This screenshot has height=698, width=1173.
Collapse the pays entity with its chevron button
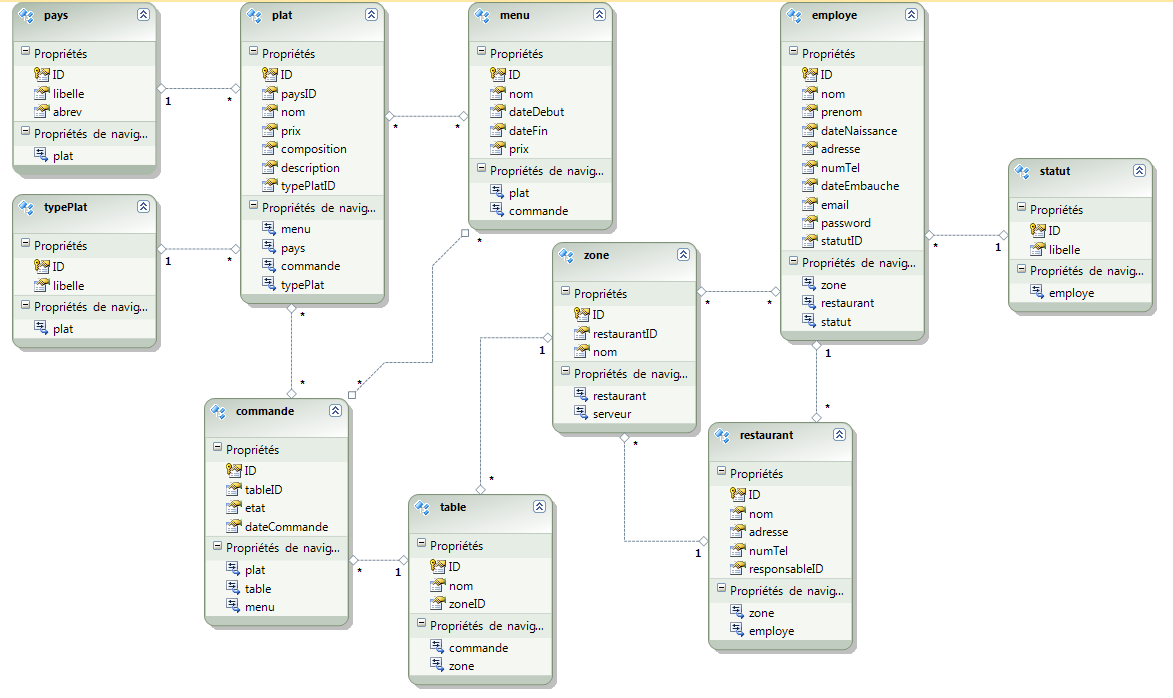coord(143,15)
